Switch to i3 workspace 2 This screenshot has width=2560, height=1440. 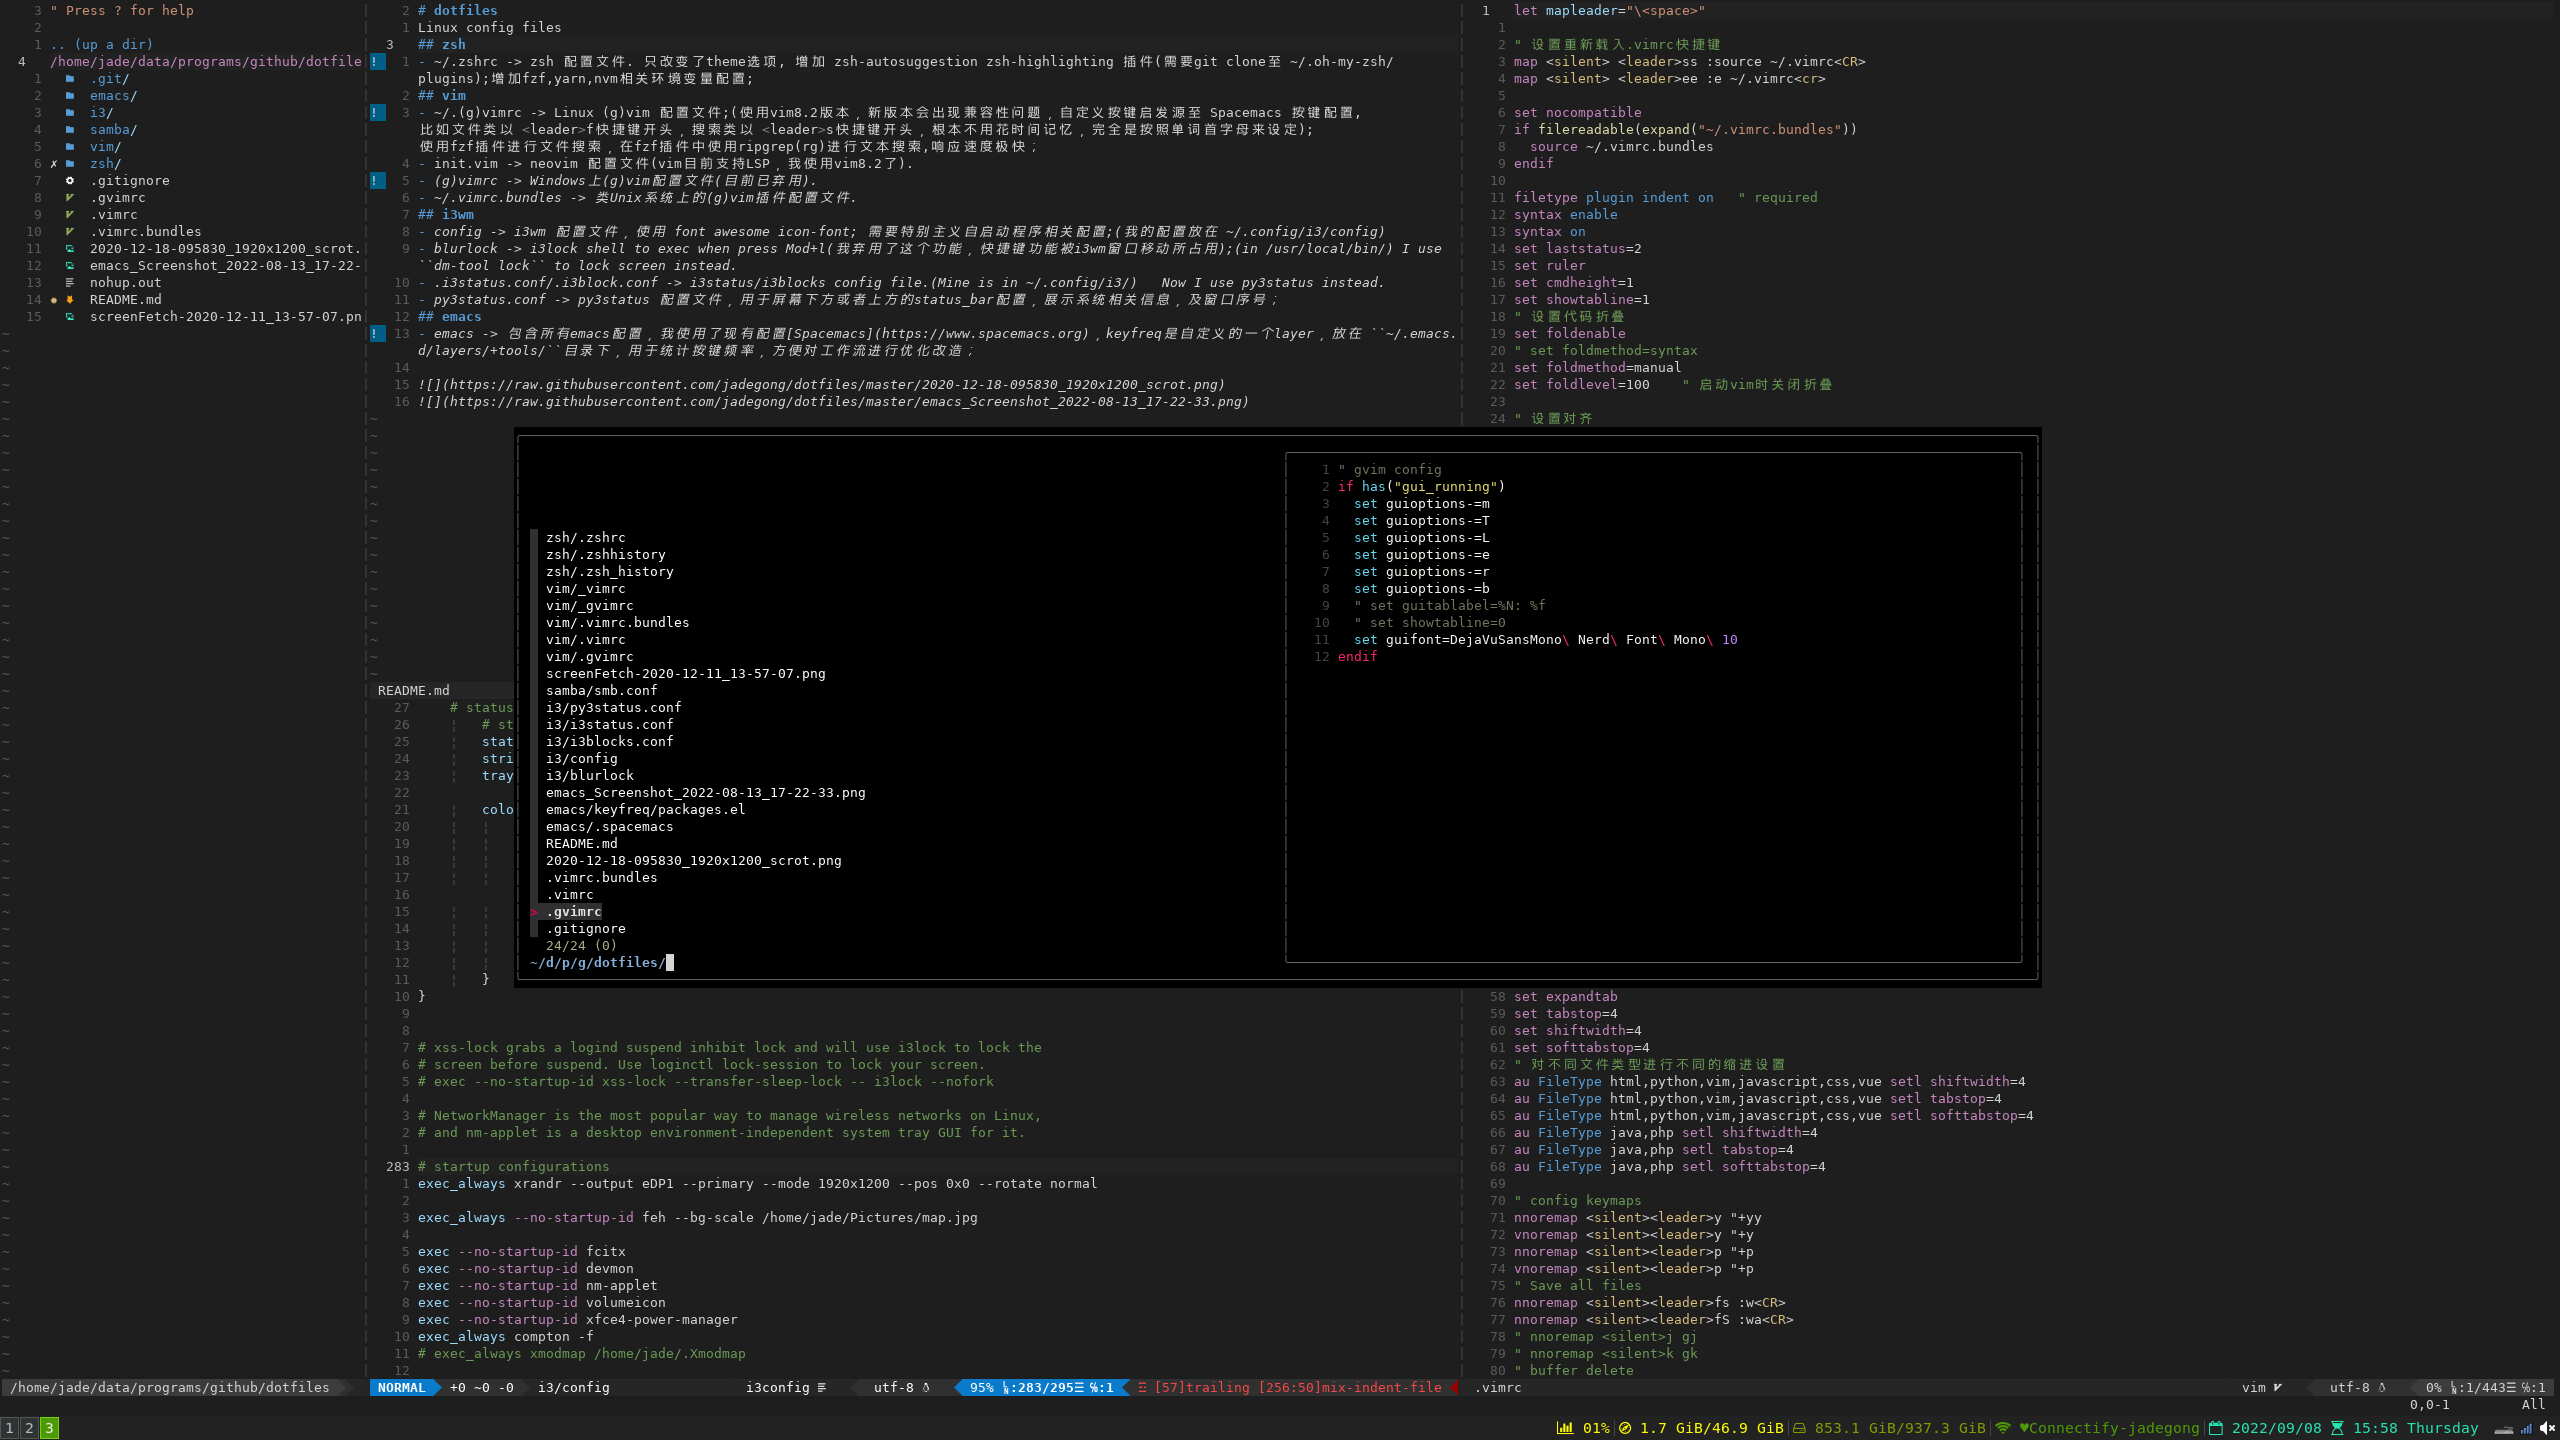pyautogui.click(x=29, y=1428)
